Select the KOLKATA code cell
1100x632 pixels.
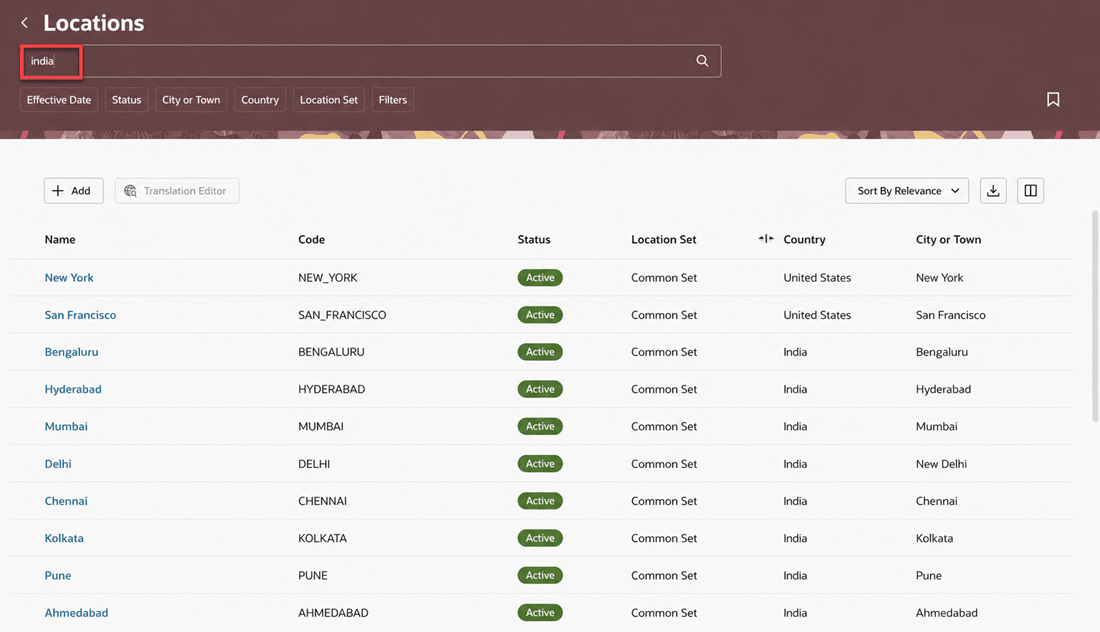pos(322,538)
